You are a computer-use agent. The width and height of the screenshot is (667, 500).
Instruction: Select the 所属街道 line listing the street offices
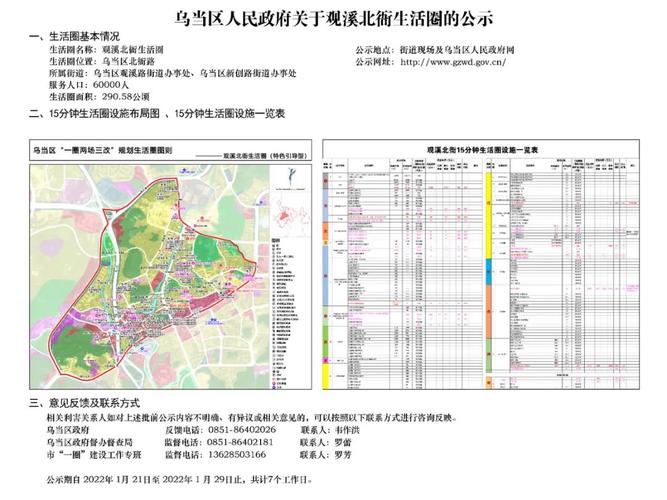173,73
